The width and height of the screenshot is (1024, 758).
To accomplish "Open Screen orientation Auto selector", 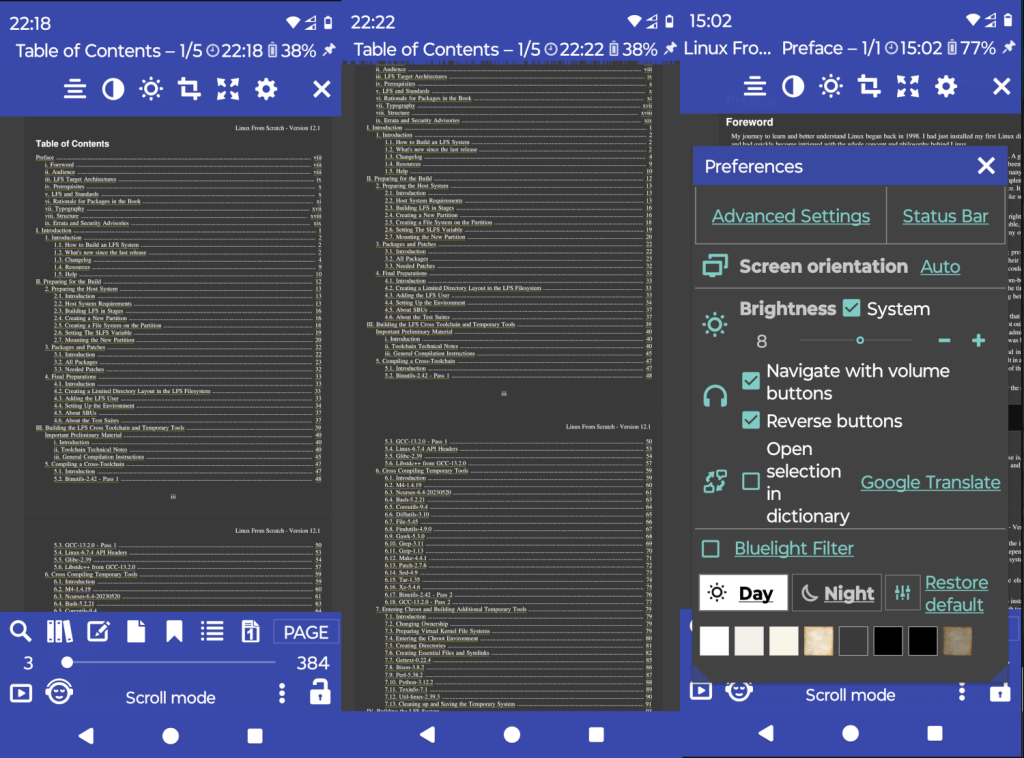I will tap(940, 267).
